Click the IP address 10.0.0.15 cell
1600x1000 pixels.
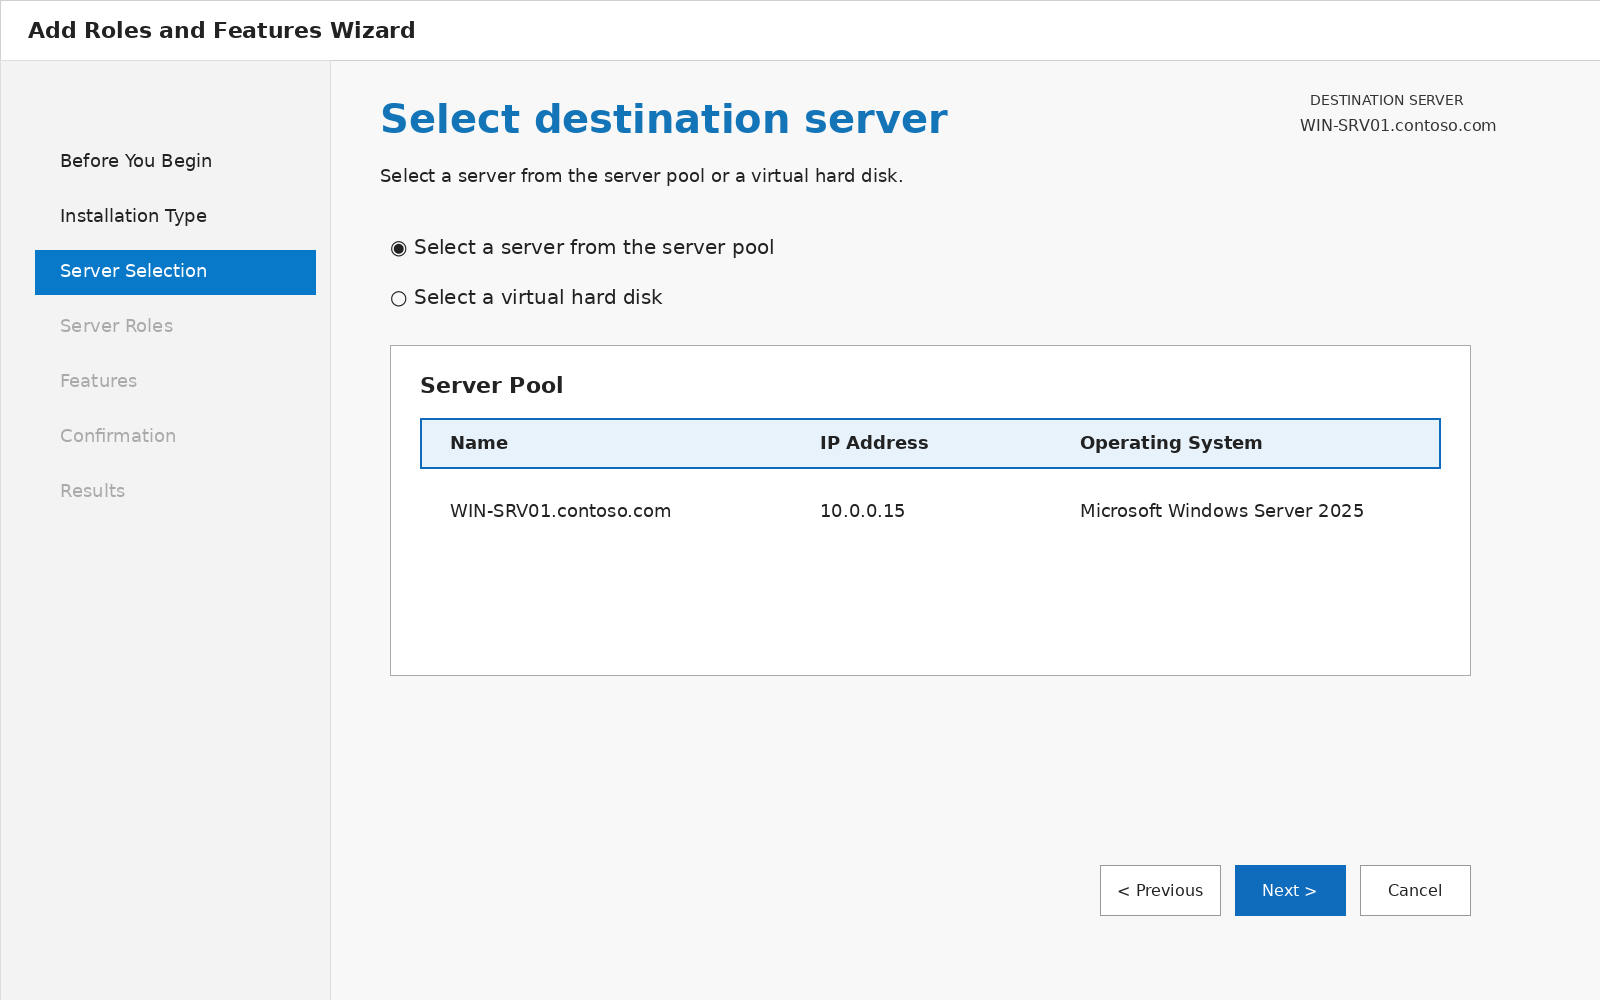pos(862,511)
